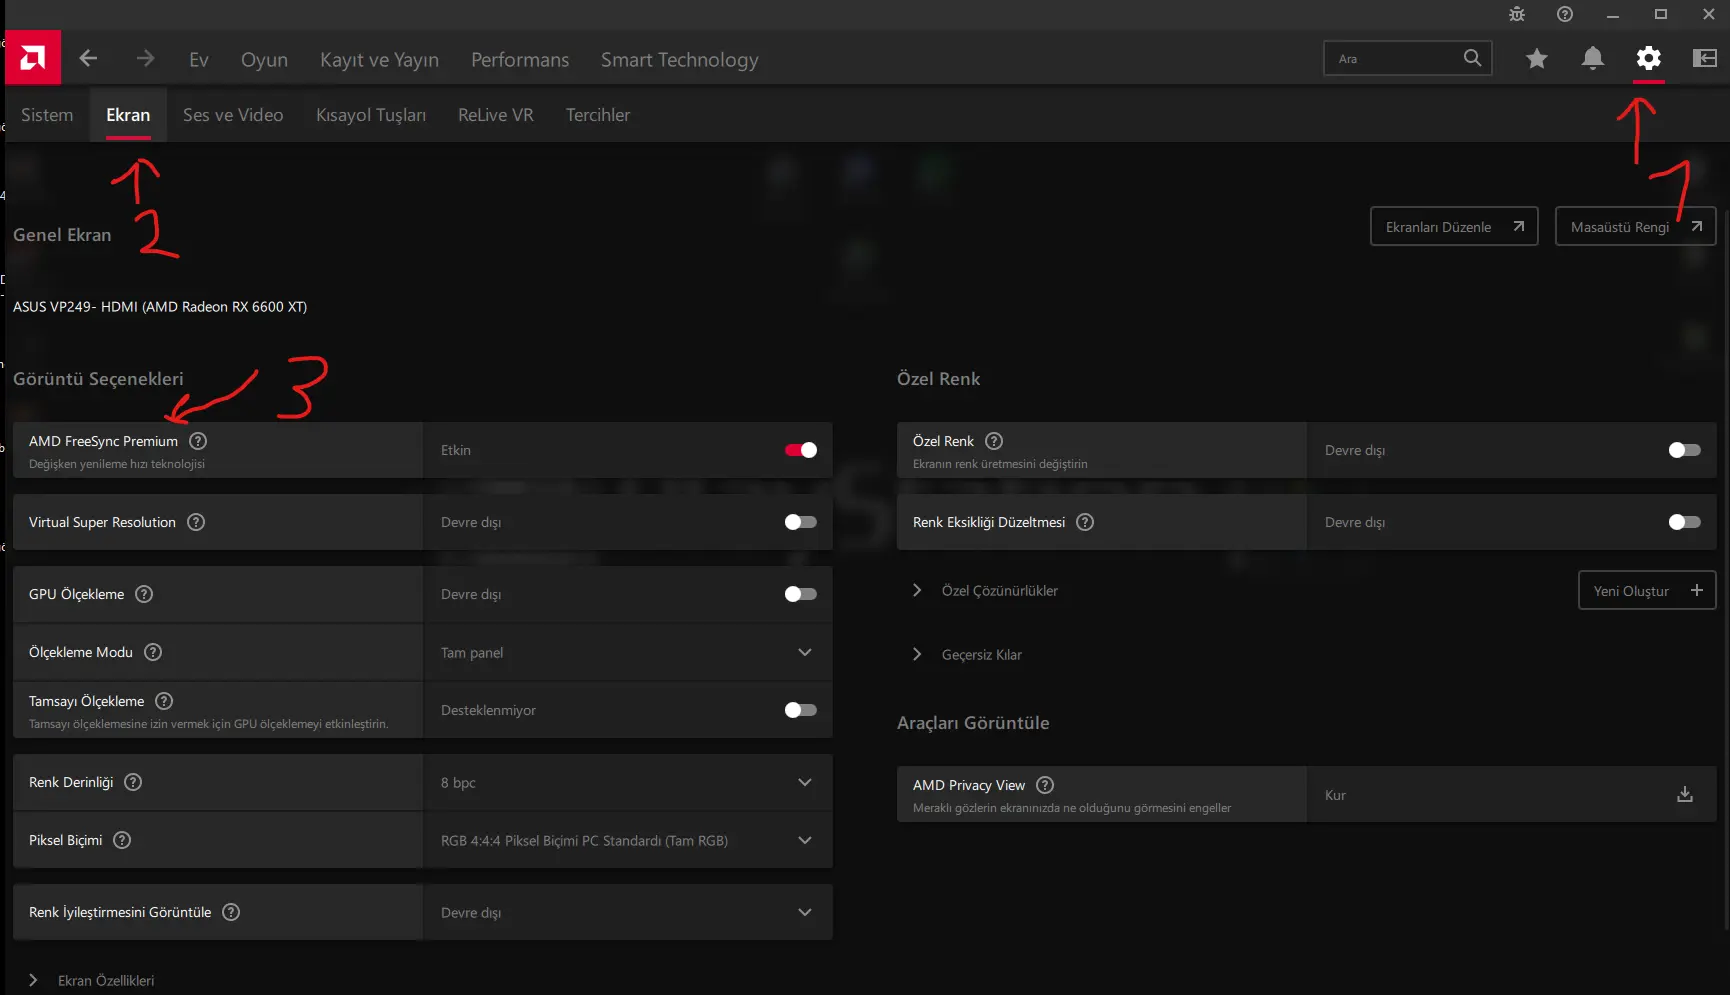
Task: Click Ekranları Düzenle button
Action: pyautogui.click(x=1454, y=227)
